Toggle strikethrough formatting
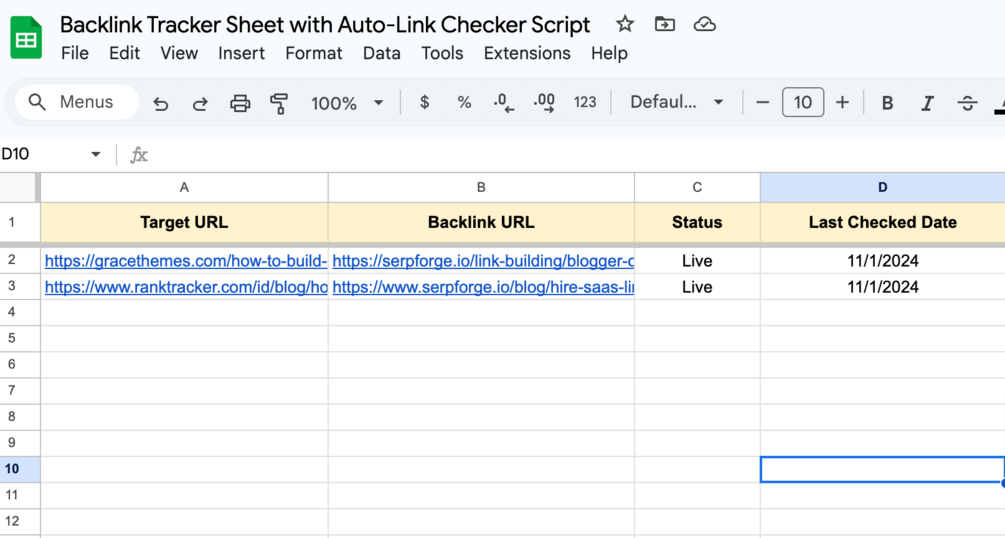1005x538 pixels. 967,102
